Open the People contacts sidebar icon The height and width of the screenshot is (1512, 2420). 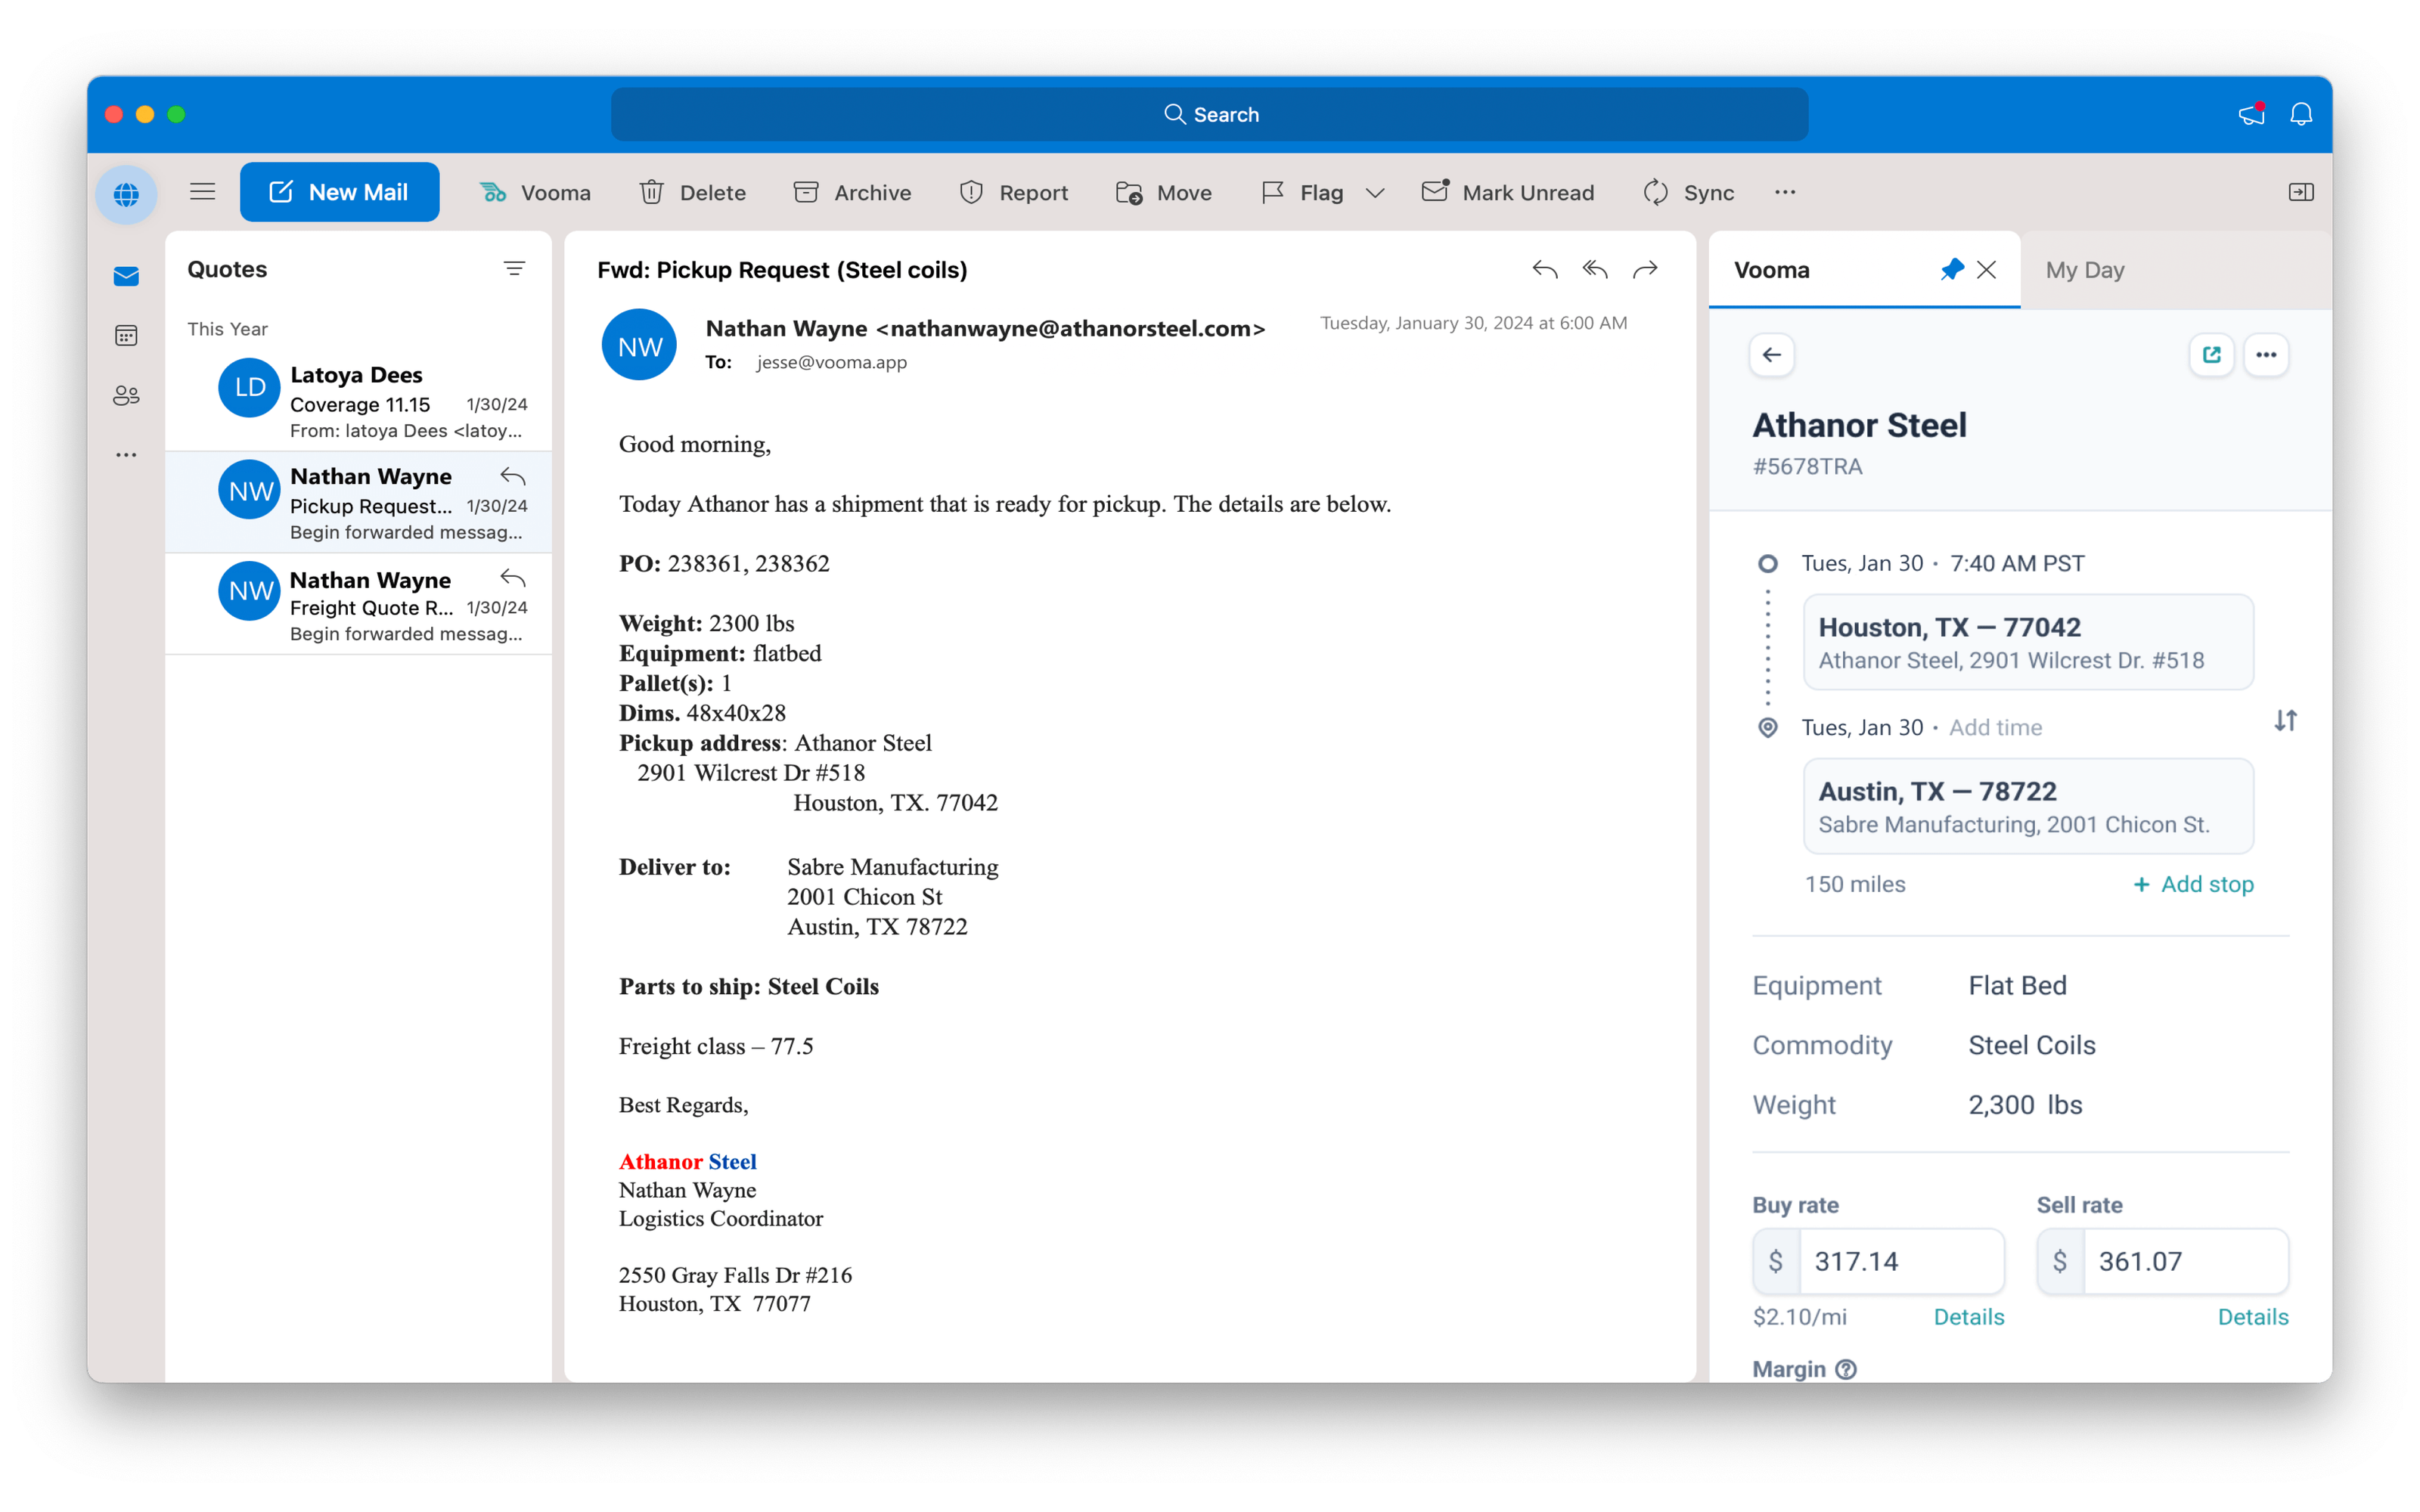point(126,395)
